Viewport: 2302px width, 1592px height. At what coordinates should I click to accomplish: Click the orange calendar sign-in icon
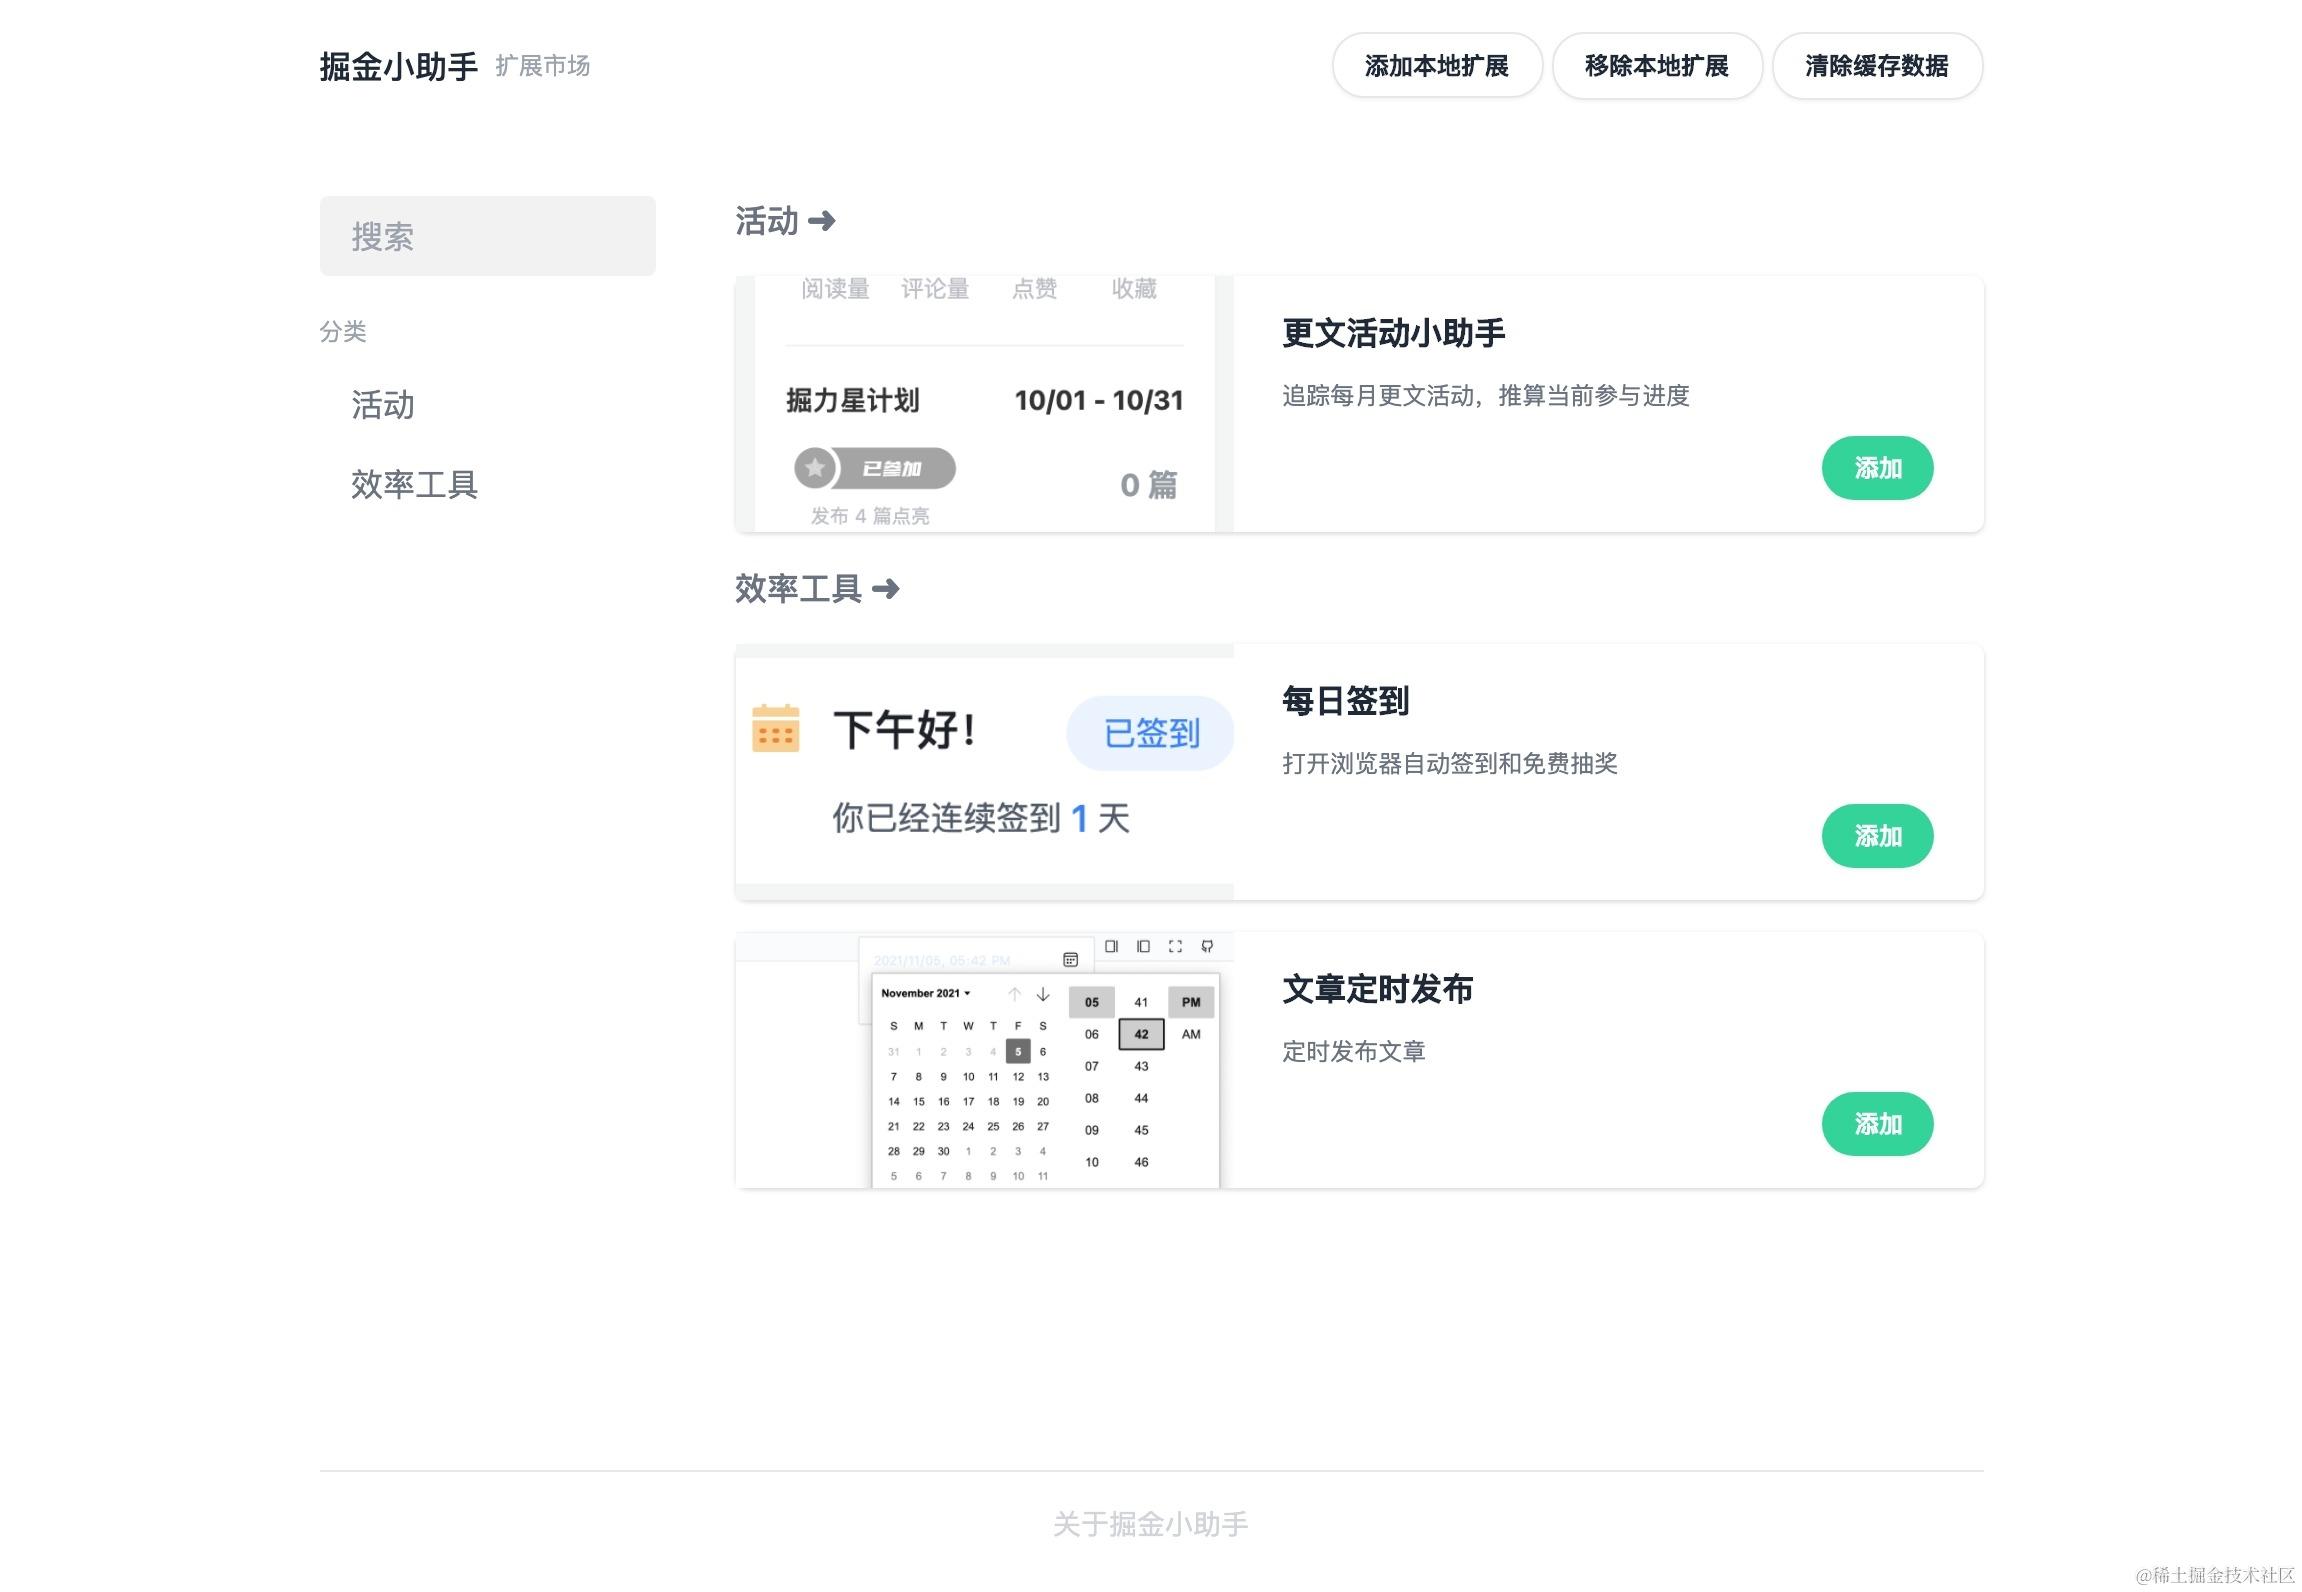coord(775,728)
